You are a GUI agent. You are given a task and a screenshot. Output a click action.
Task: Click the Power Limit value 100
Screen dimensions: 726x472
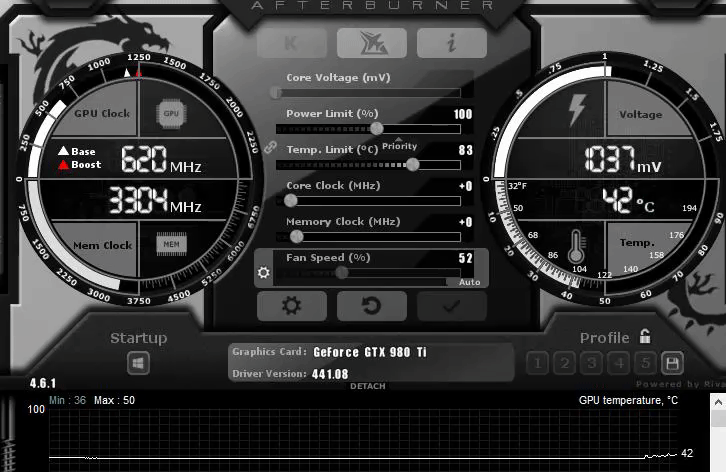tap(463, 114)
